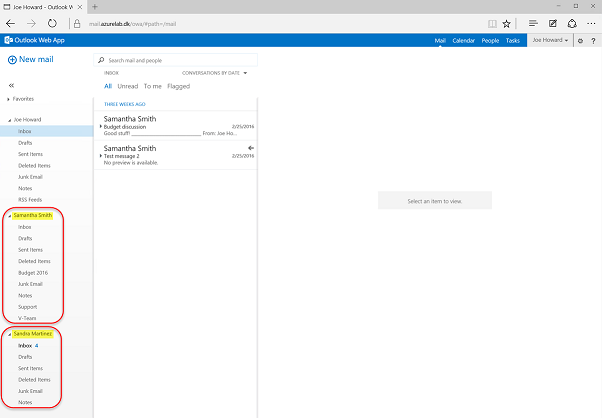This screenshot has height=418, width=602.
Task: Expand the Favorites folder group
Action: [8, 99]
